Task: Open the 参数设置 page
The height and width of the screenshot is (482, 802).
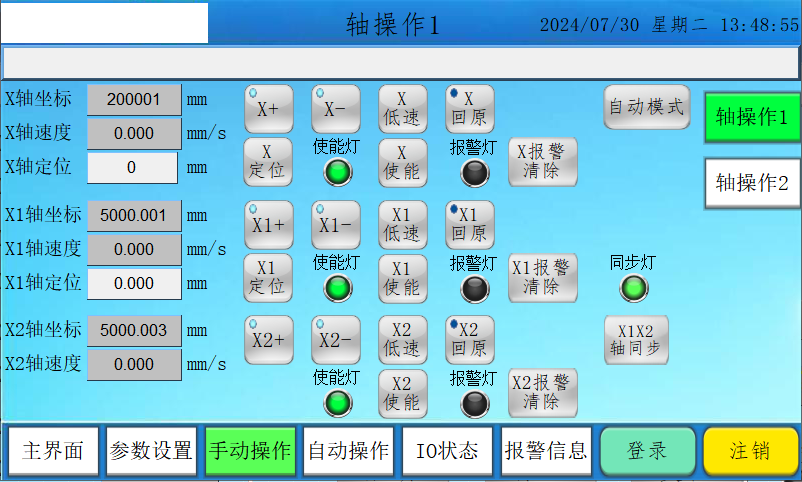Action: point(151,451)
